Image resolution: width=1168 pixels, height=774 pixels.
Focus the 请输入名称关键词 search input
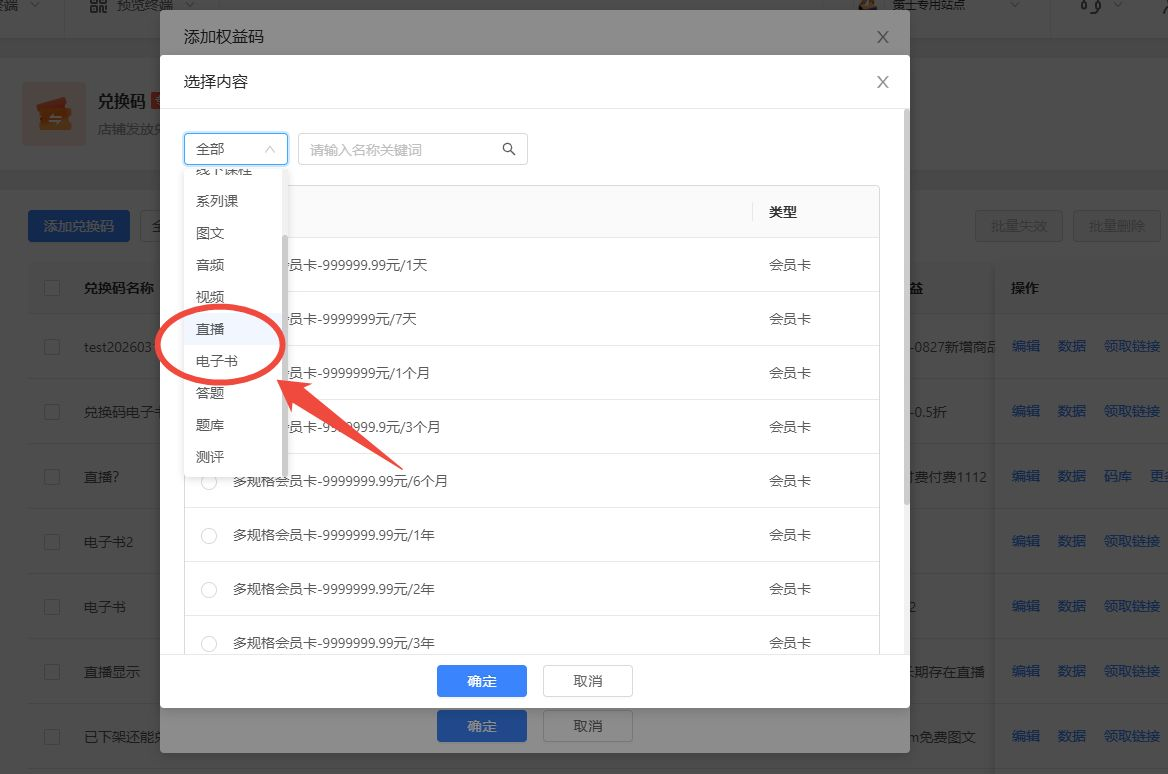(400, 149)
